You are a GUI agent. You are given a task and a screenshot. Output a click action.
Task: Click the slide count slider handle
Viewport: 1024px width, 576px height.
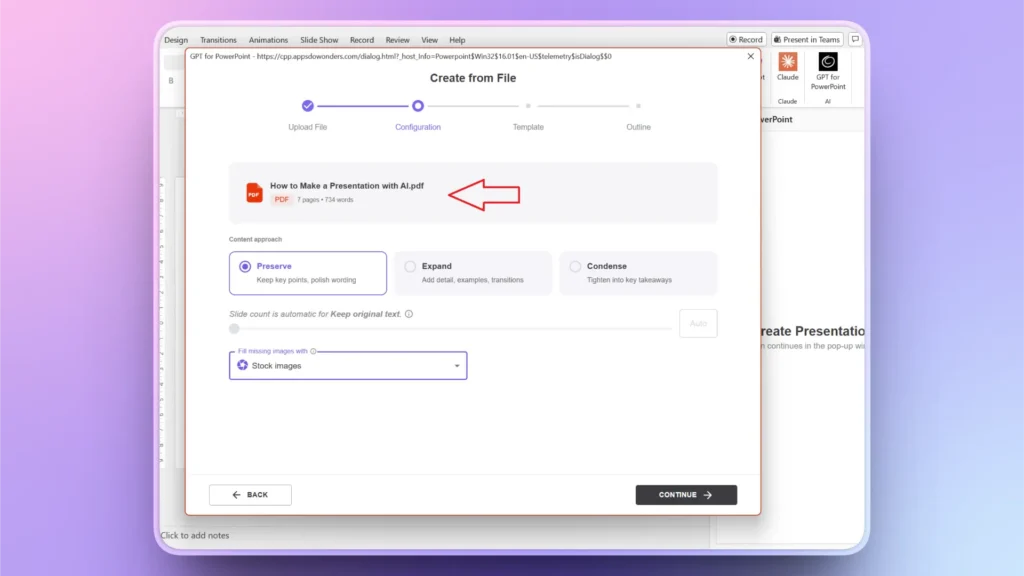click(234, 328)
